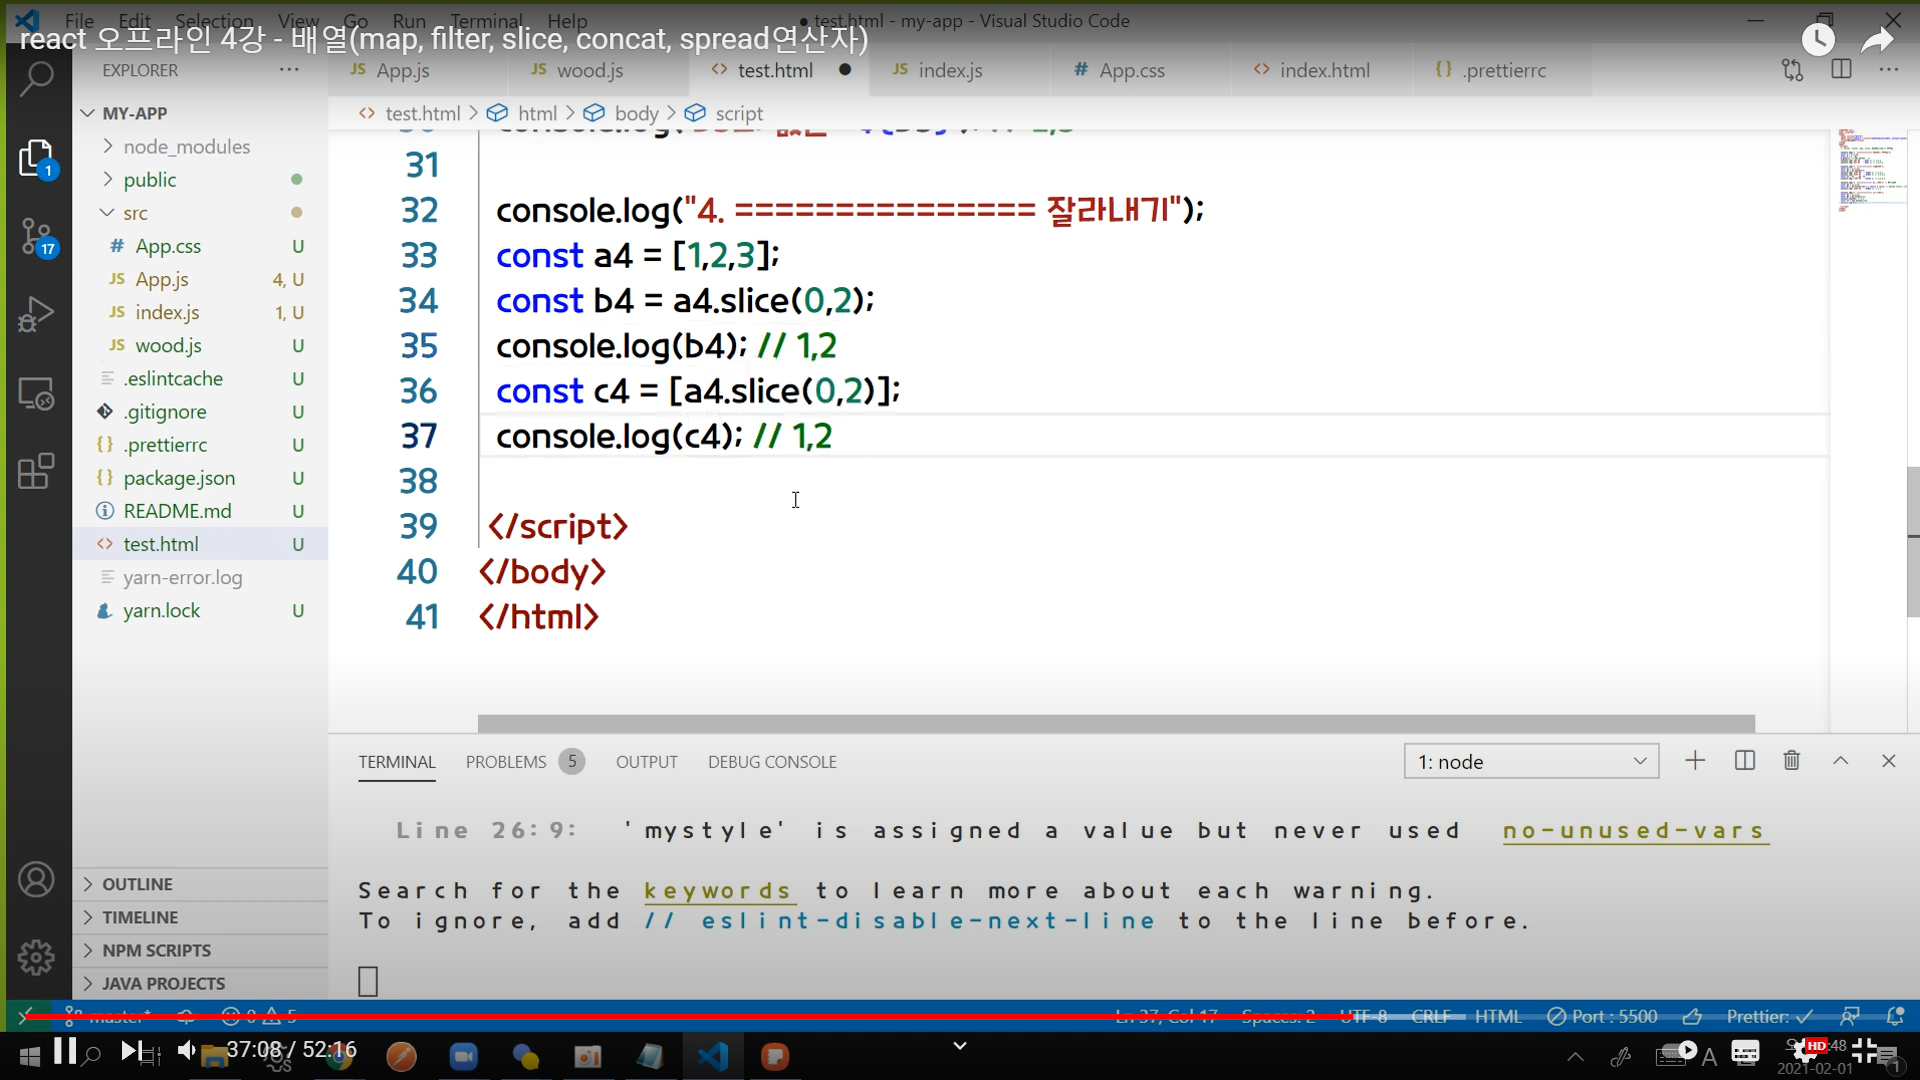Open editor more actions ellipsis
This screenshot has height=1080, width=1920.
(x=1888, y=70)
